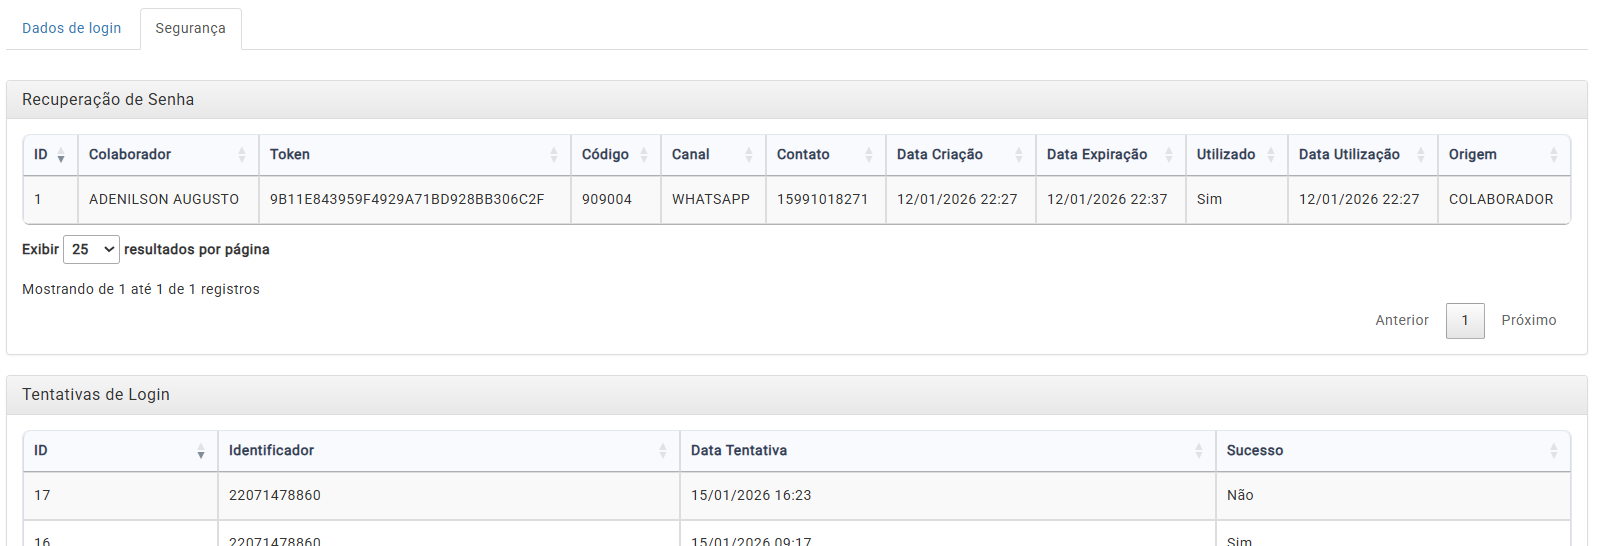Sort by Código column arrow icon

[x=644, y=155]
